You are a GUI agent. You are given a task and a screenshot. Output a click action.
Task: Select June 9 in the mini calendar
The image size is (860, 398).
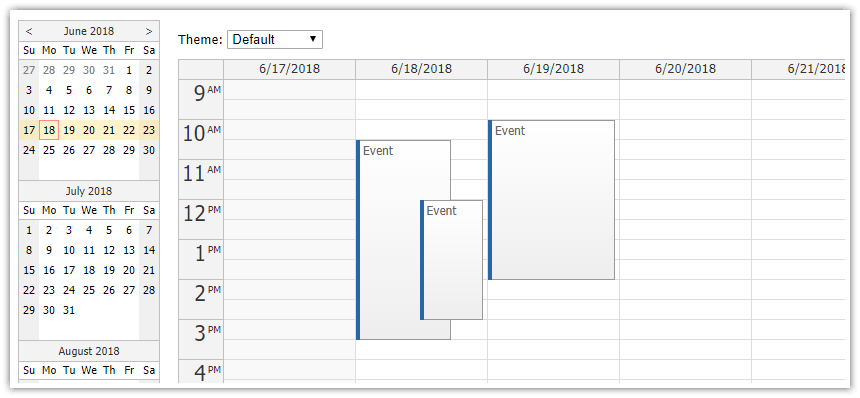[149, 90]
